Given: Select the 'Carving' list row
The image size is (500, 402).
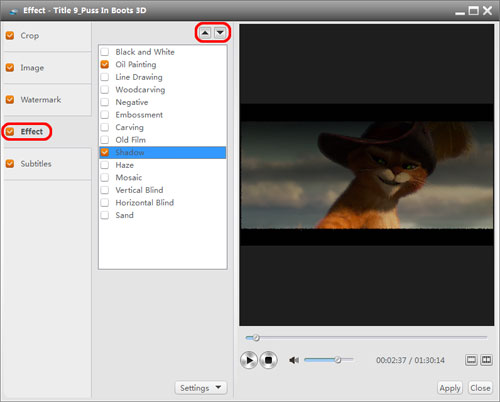Looking at the screenshot, I should click(163, 127).
